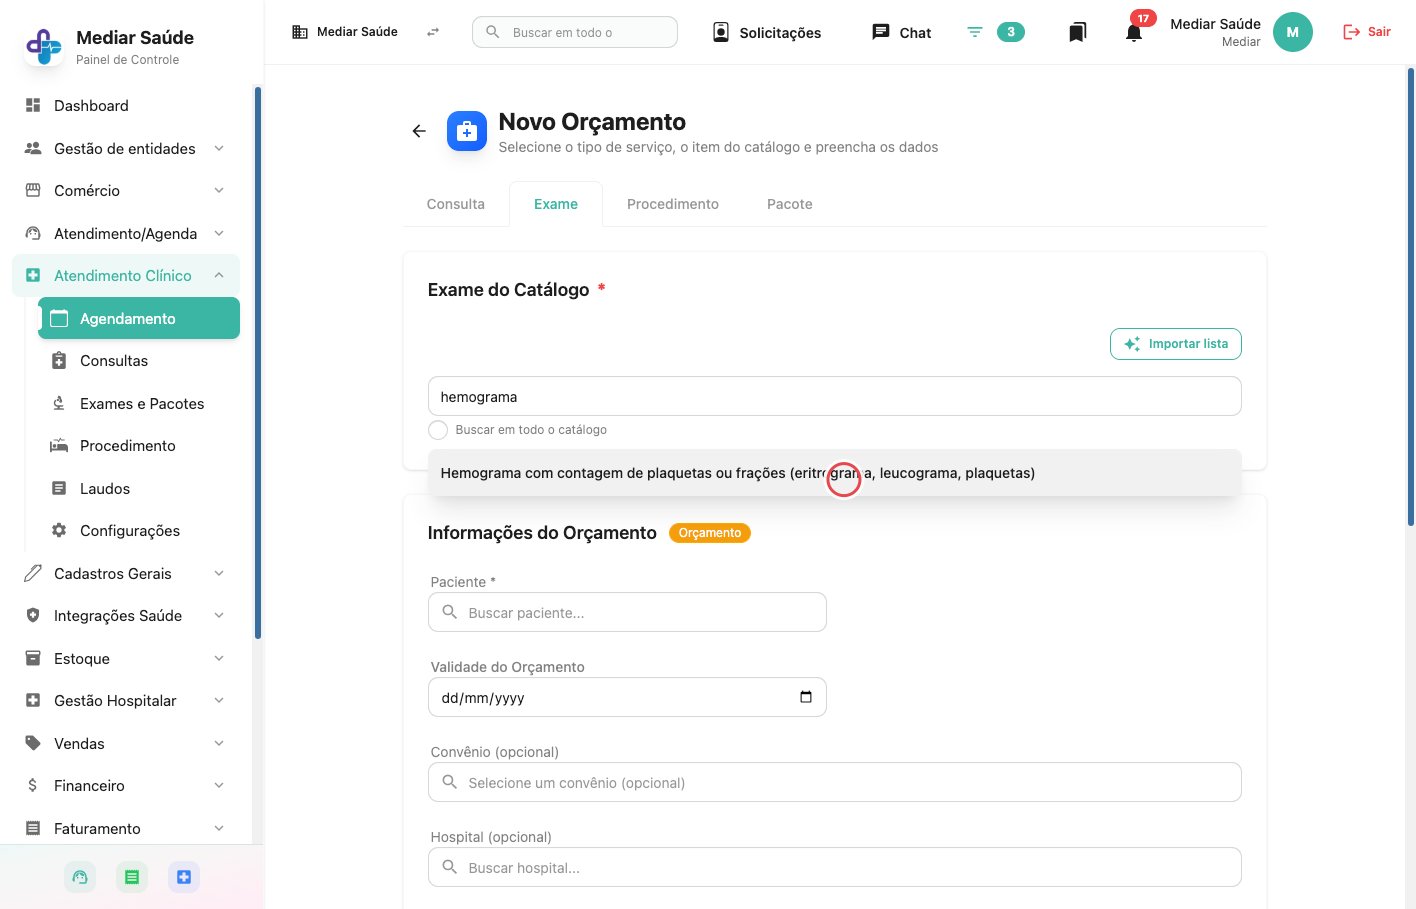
Task: Click the notifications bell icon
Action: pyautogui.click(x=1134, y=32)
